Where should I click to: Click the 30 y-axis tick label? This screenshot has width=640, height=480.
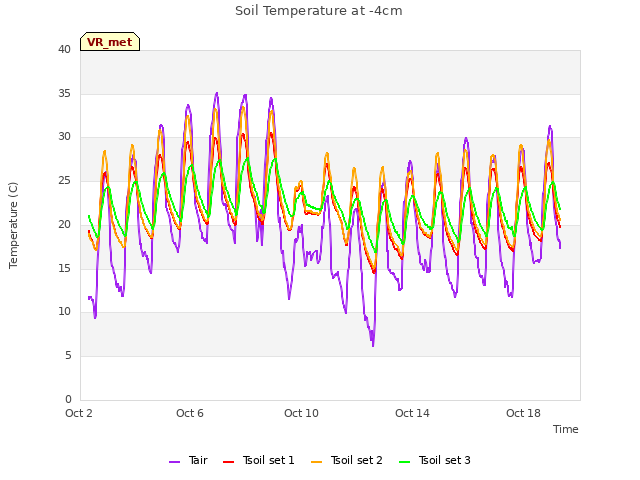point(64,137)
